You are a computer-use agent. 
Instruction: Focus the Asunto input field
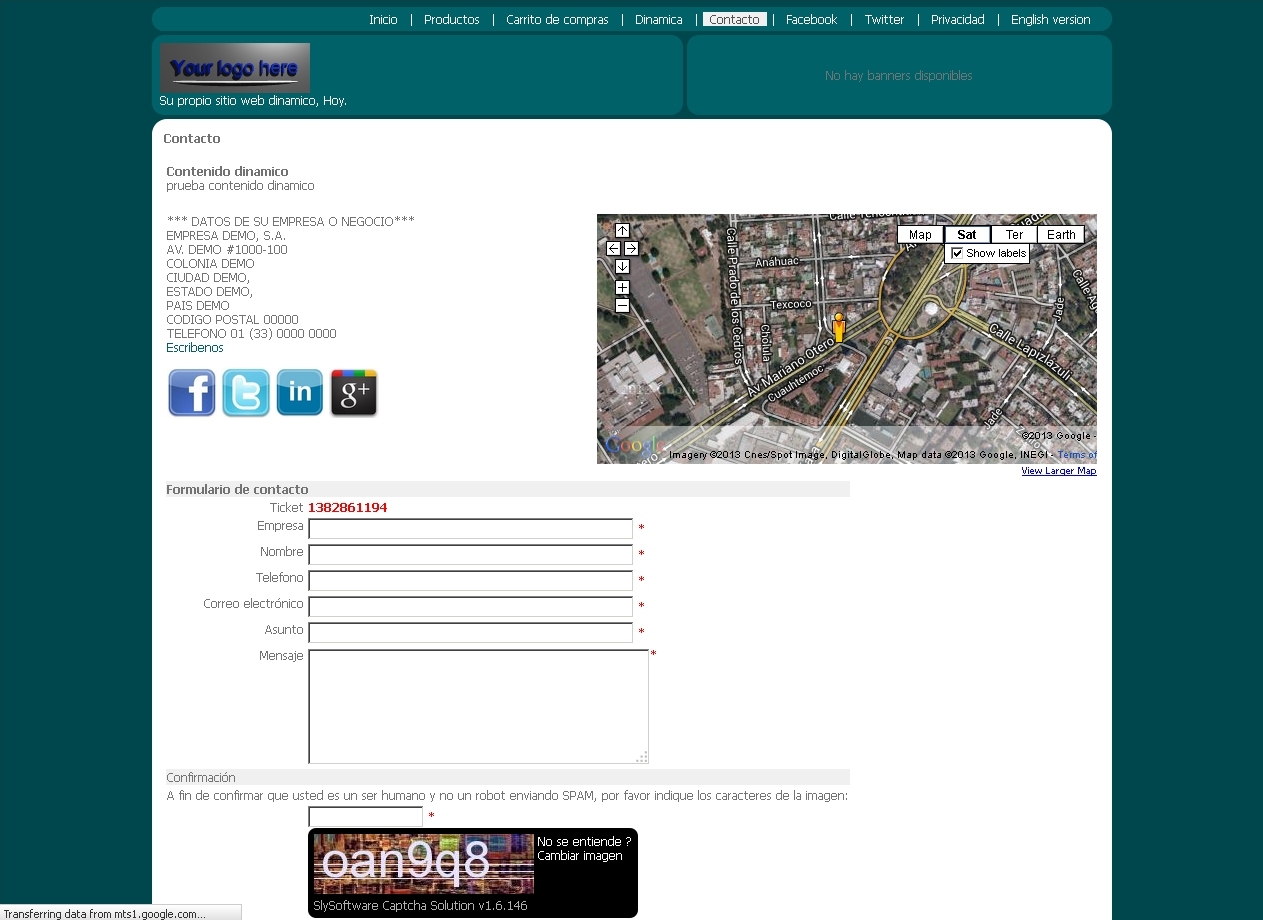point(470,633)
